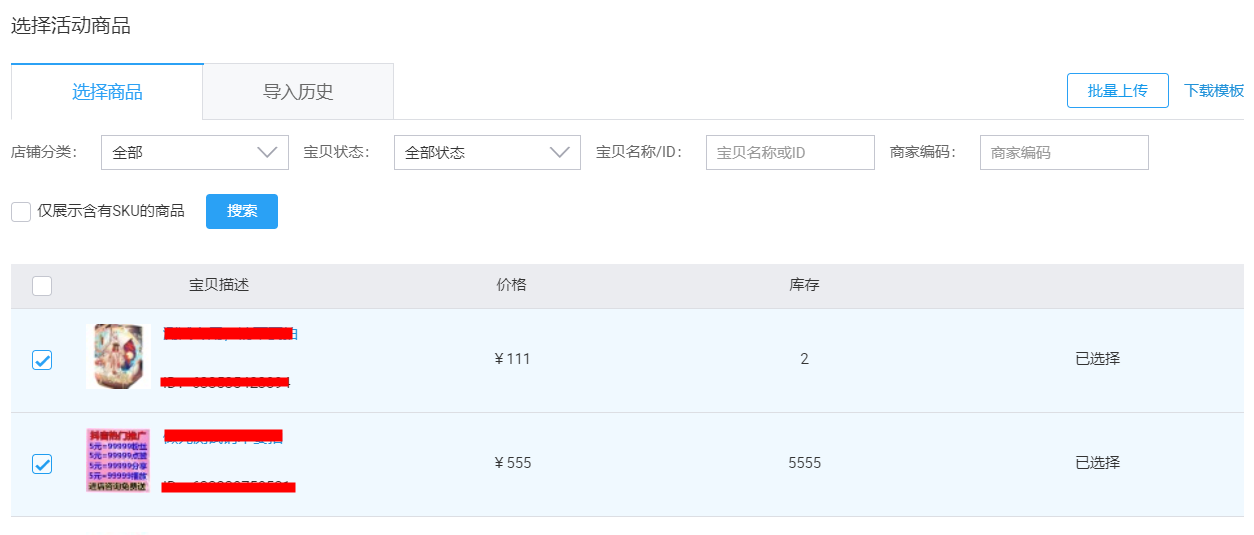Focus the 商家编码 input field

[1064, 152]
